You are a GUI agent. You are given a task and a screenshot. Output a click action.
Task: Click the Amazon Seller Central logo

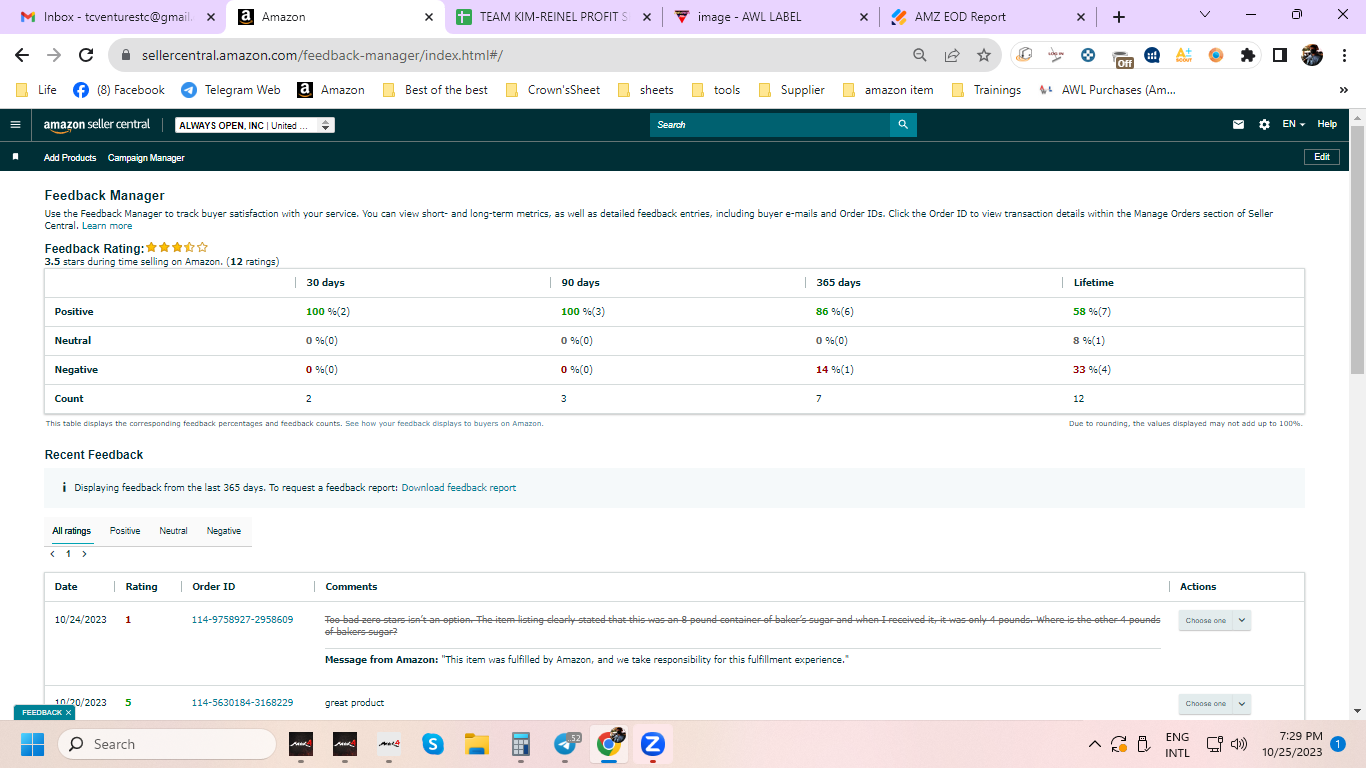(x=97, y=125)
